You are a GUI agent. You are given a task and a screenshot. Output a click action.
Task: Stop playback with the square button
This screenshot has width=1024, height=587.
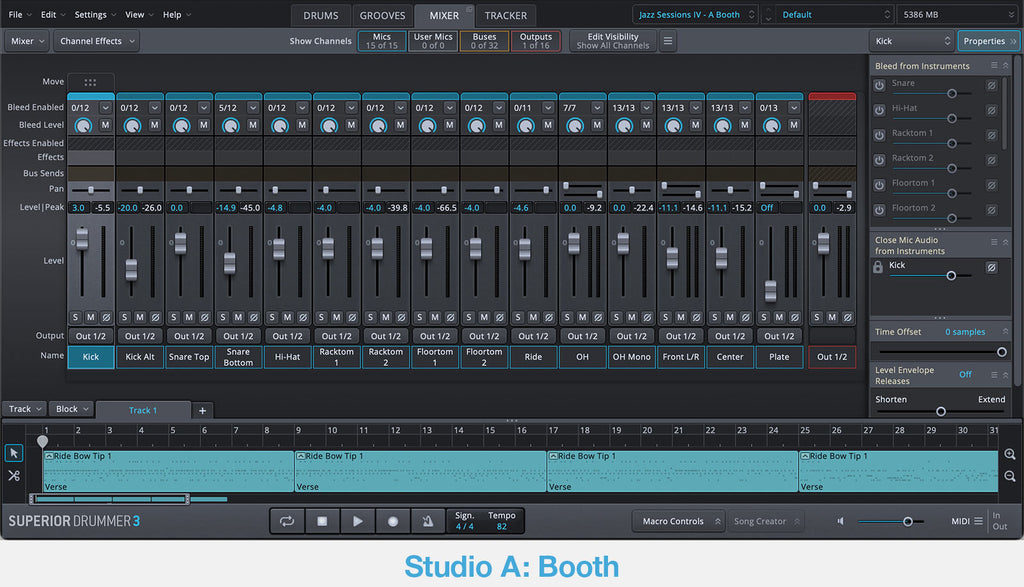click(322, 521)
